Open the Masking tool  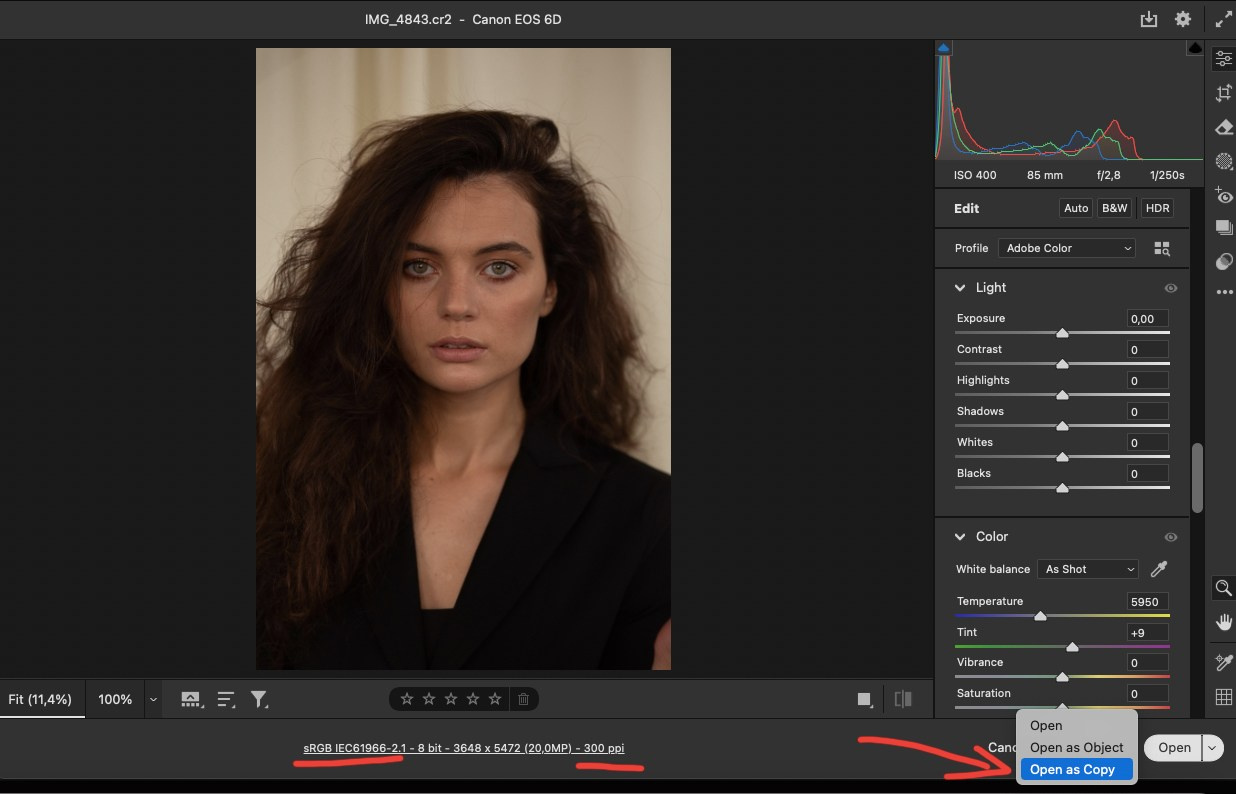(x=1222, y=161)
